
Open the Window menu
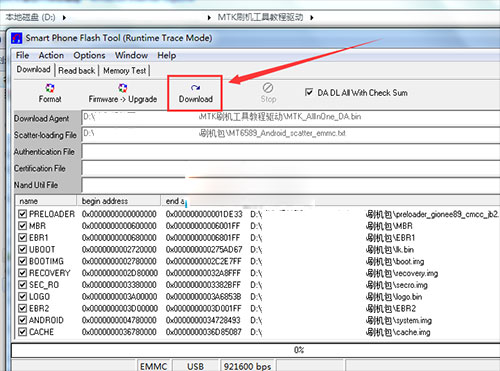coord(131,55)
